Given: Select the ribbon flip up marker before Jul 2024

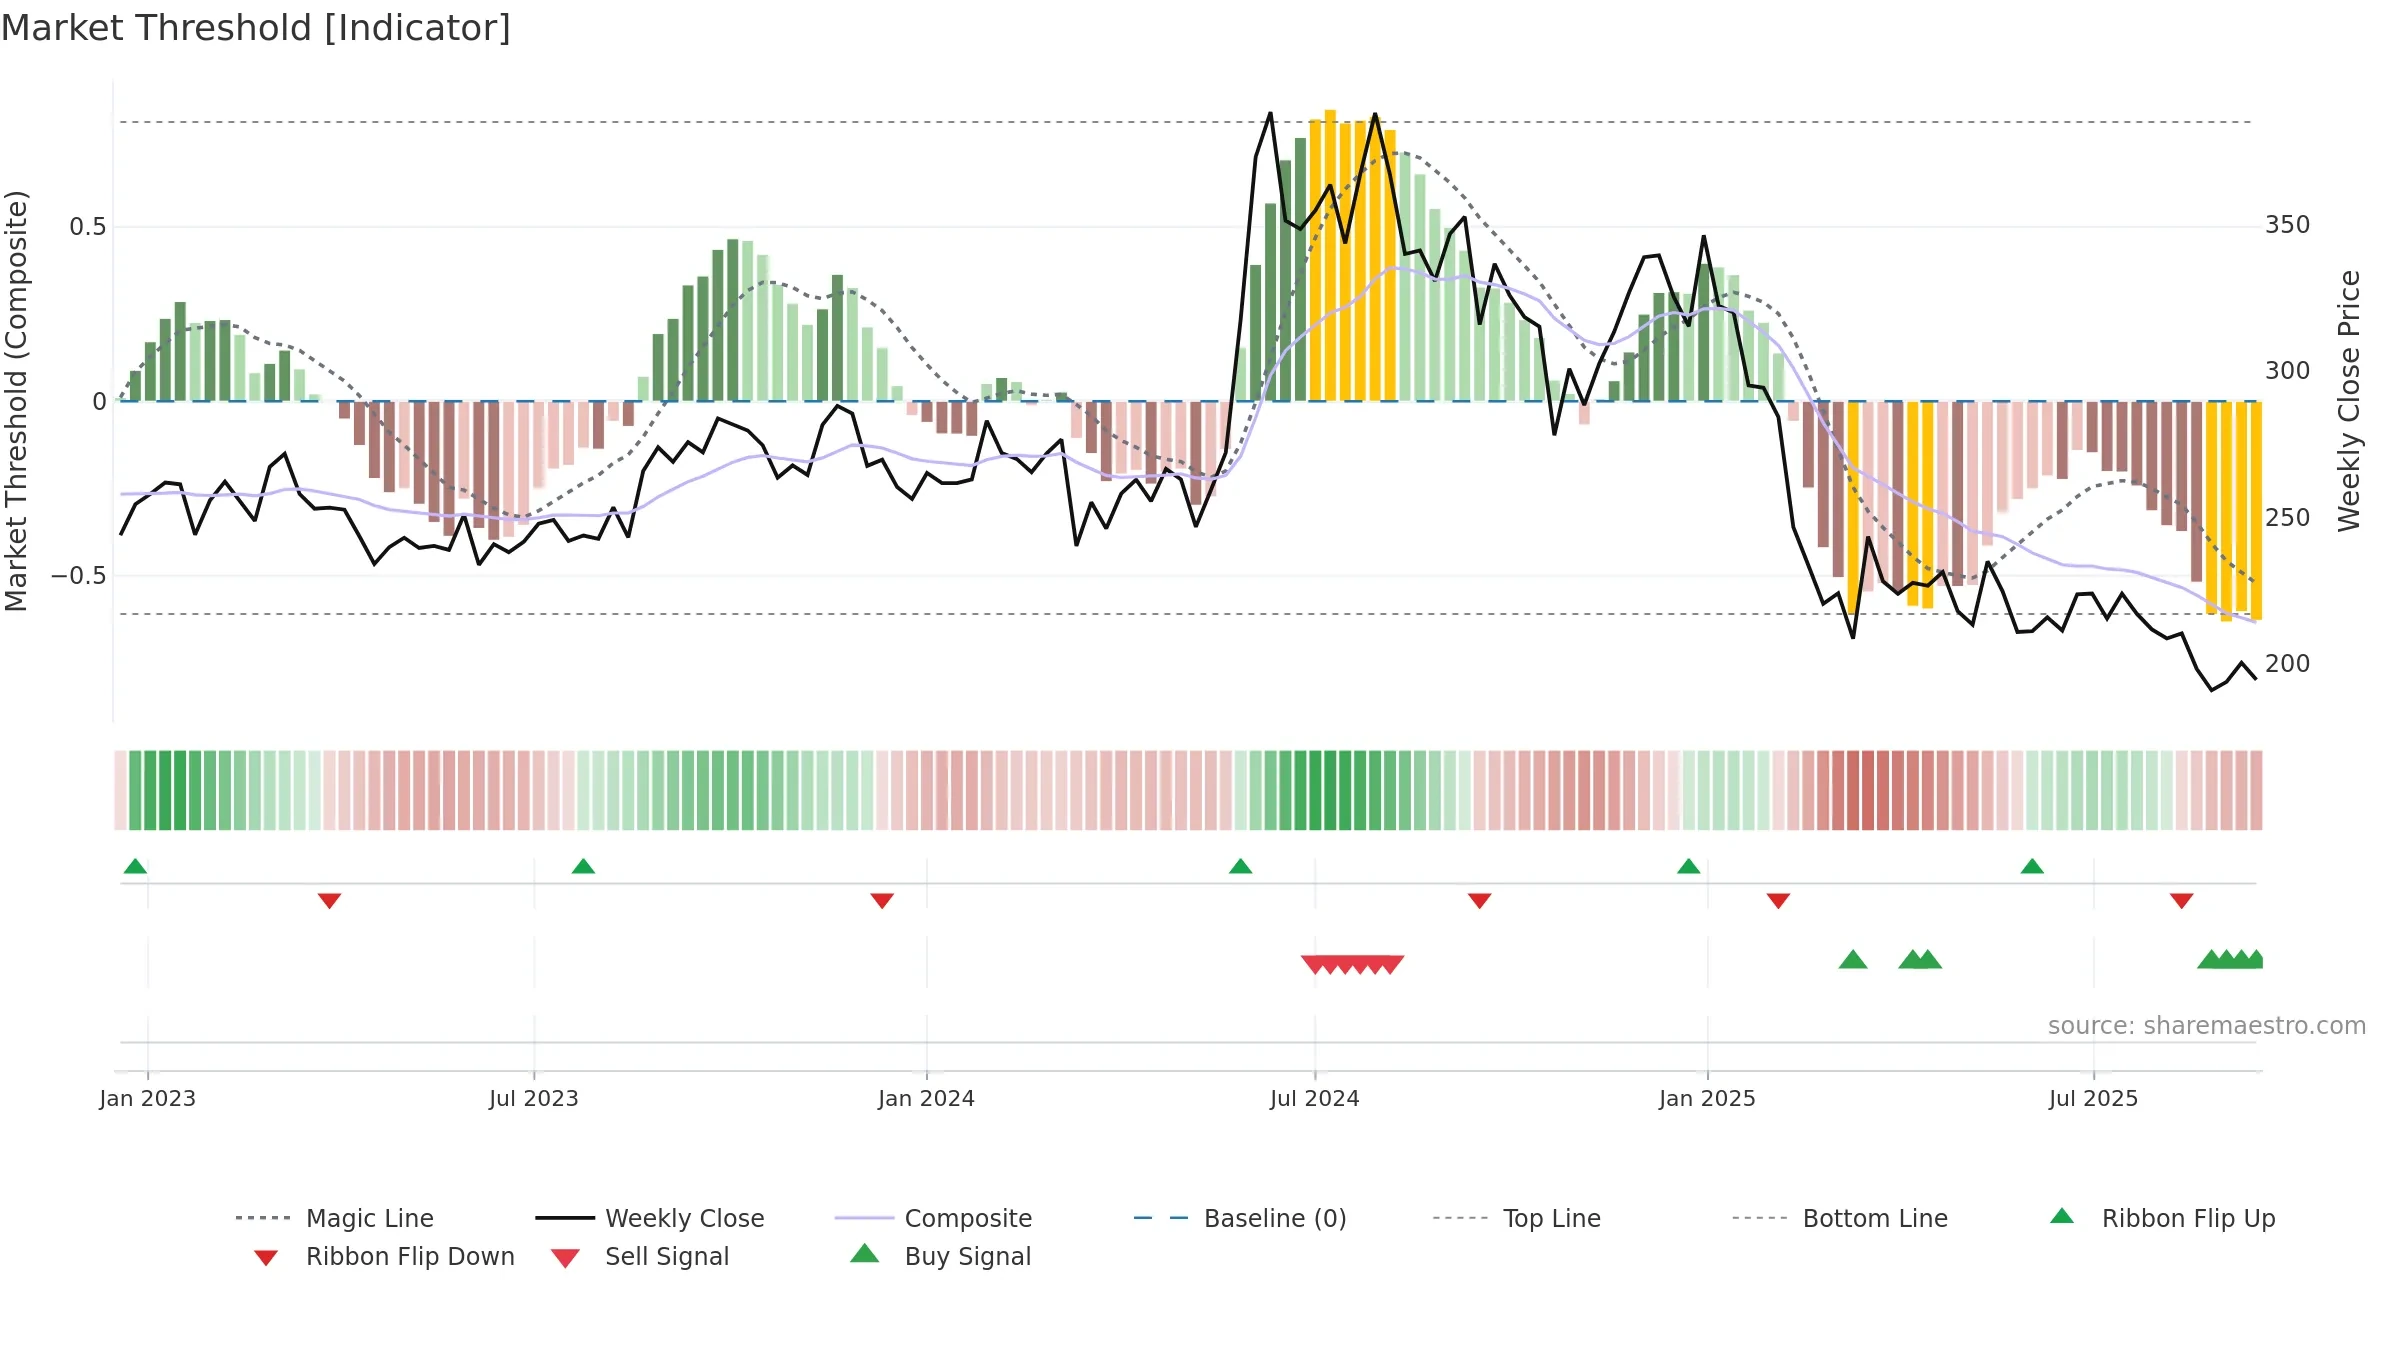Looking at the screenshot, I should tap(1240, 866).
